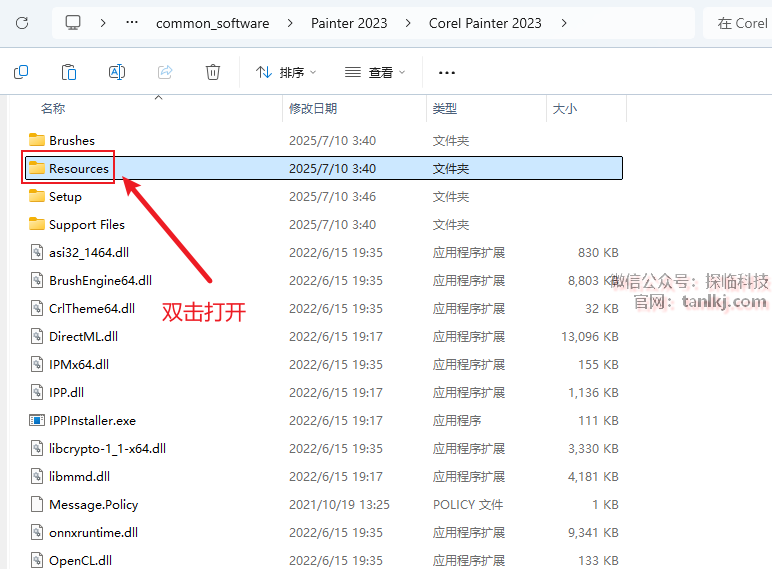This screenshot has height=574, width=772.
Task: Sort by the 大小 column header
Action: point(565,108)
